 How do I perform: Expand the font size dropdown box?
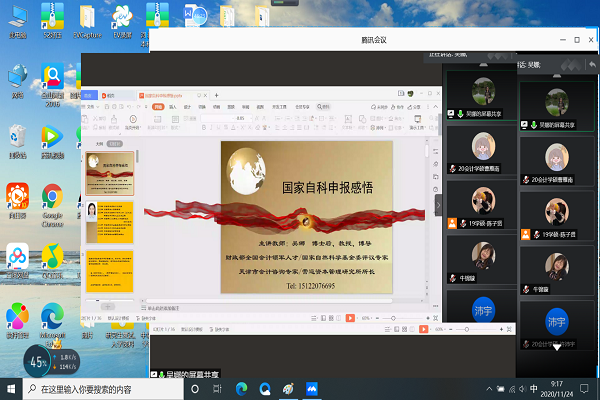(238, 118)
